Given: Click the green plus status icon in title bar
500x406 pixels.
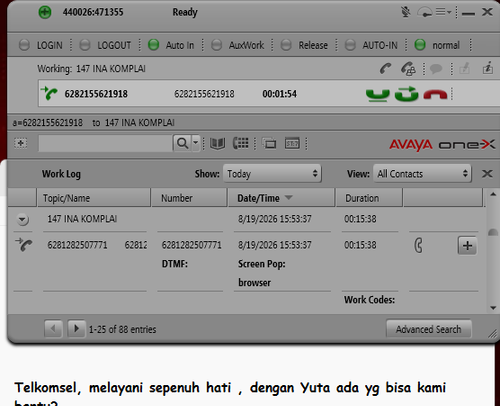Looking at the screenshot, I should point(45,12).
